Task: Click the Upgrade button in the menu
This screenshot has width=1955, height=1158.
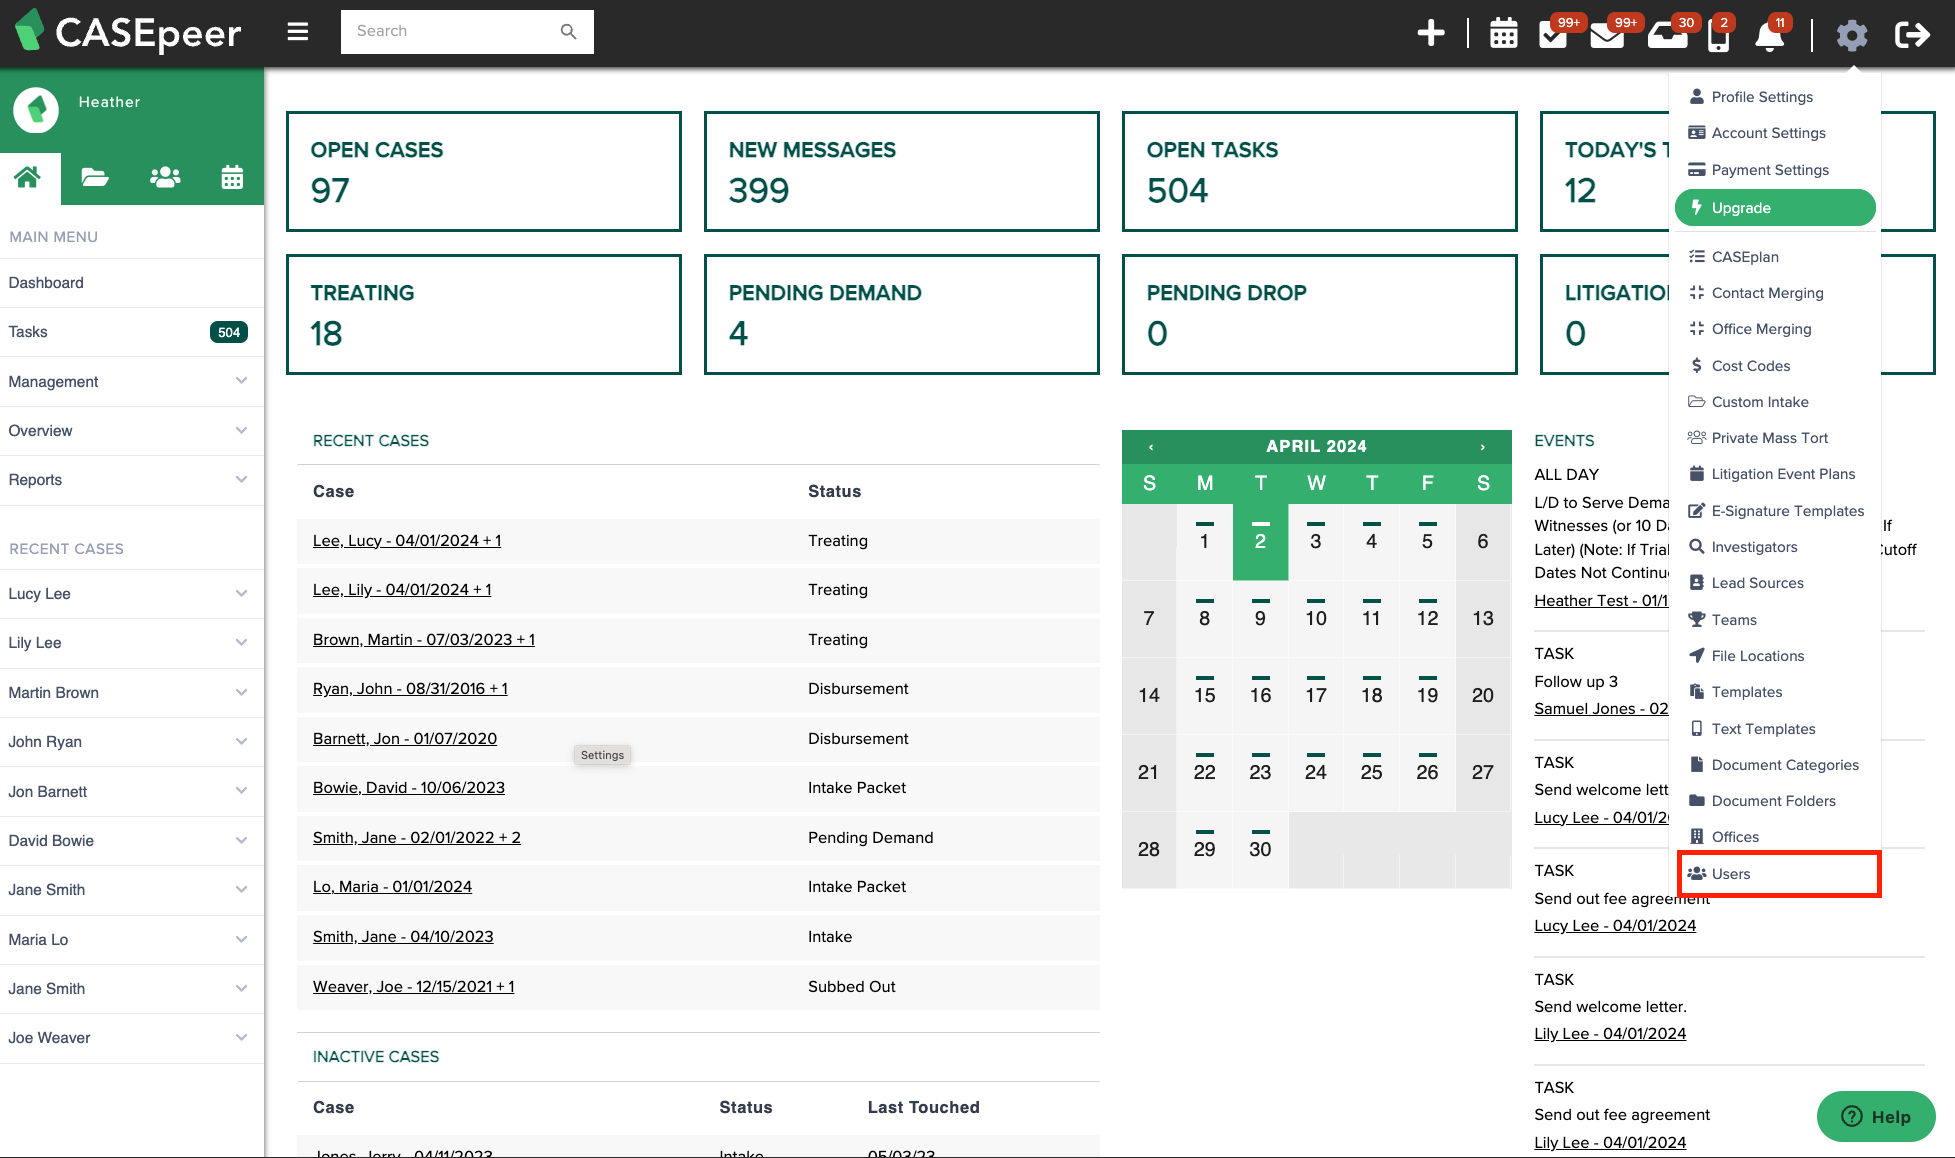Action: pos(1774,207)
